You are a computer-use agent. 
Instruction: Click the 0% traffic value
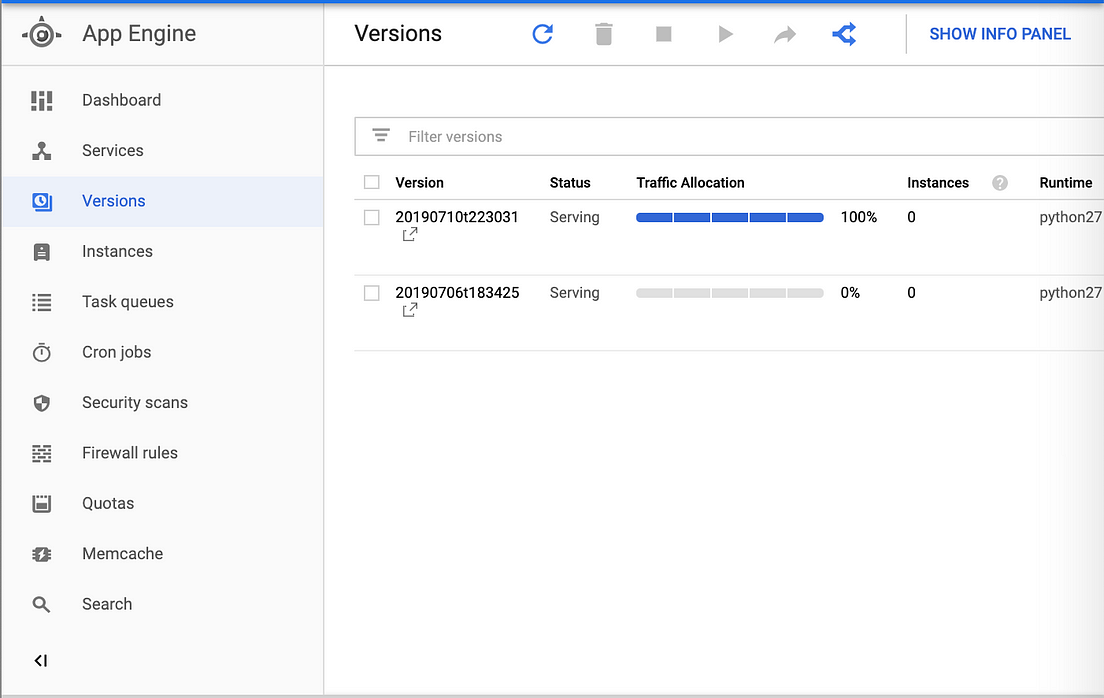[850, 292]
